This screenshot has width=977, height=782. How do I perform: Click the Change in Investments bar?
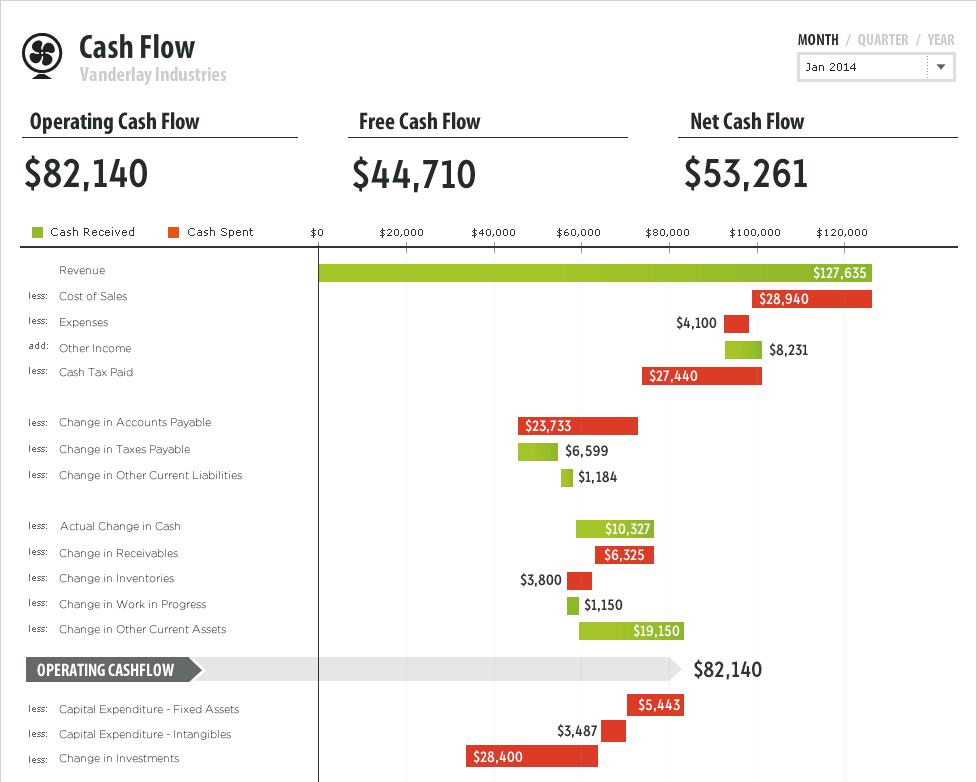coord(531,756)
